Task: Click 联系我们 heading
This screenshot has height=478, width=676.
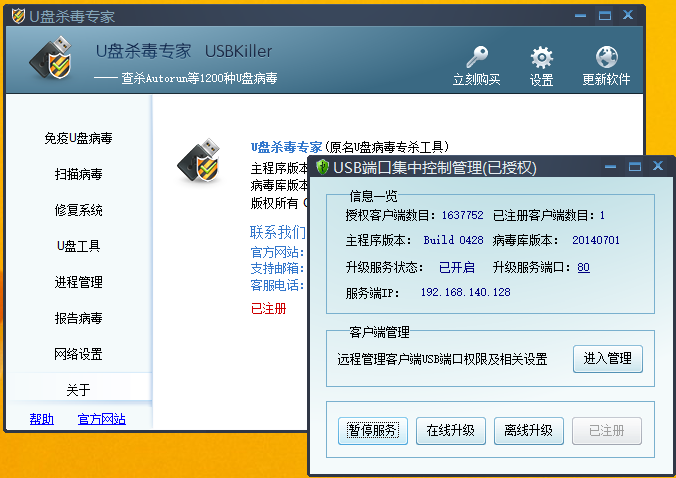Action: [x=278, y=232]
